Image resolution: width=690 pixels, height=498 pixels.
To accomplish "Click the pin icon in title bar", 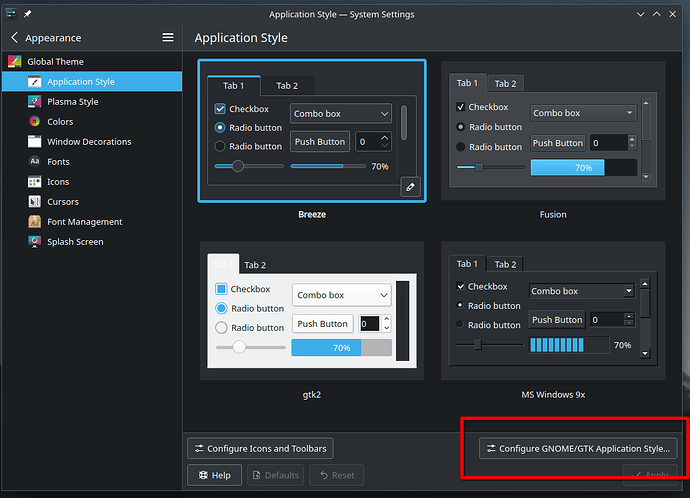I will (27, 14).
